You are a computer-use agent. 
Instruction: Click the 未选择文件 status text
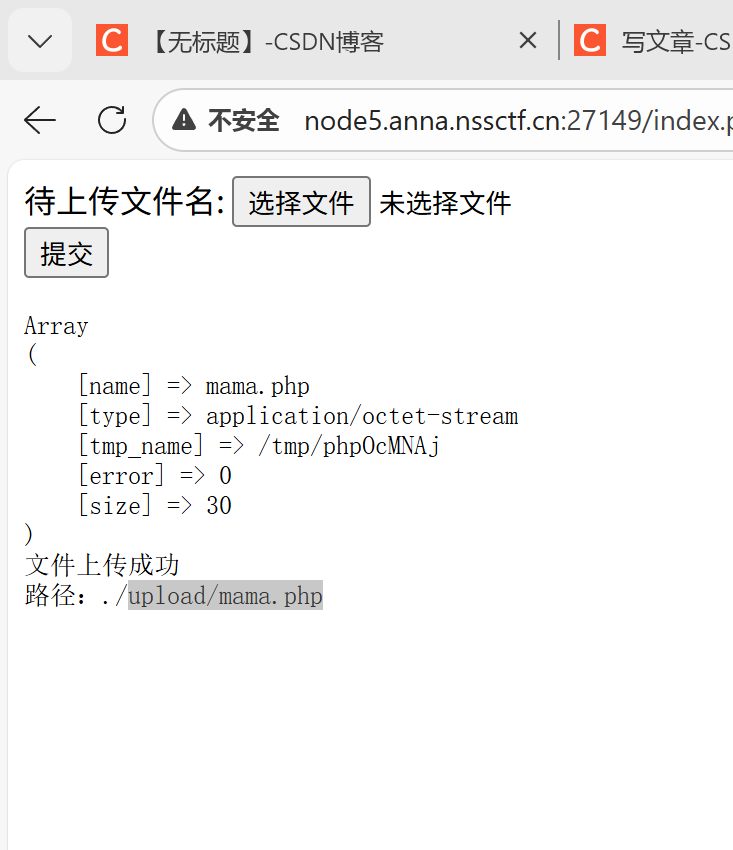point(445,203)
